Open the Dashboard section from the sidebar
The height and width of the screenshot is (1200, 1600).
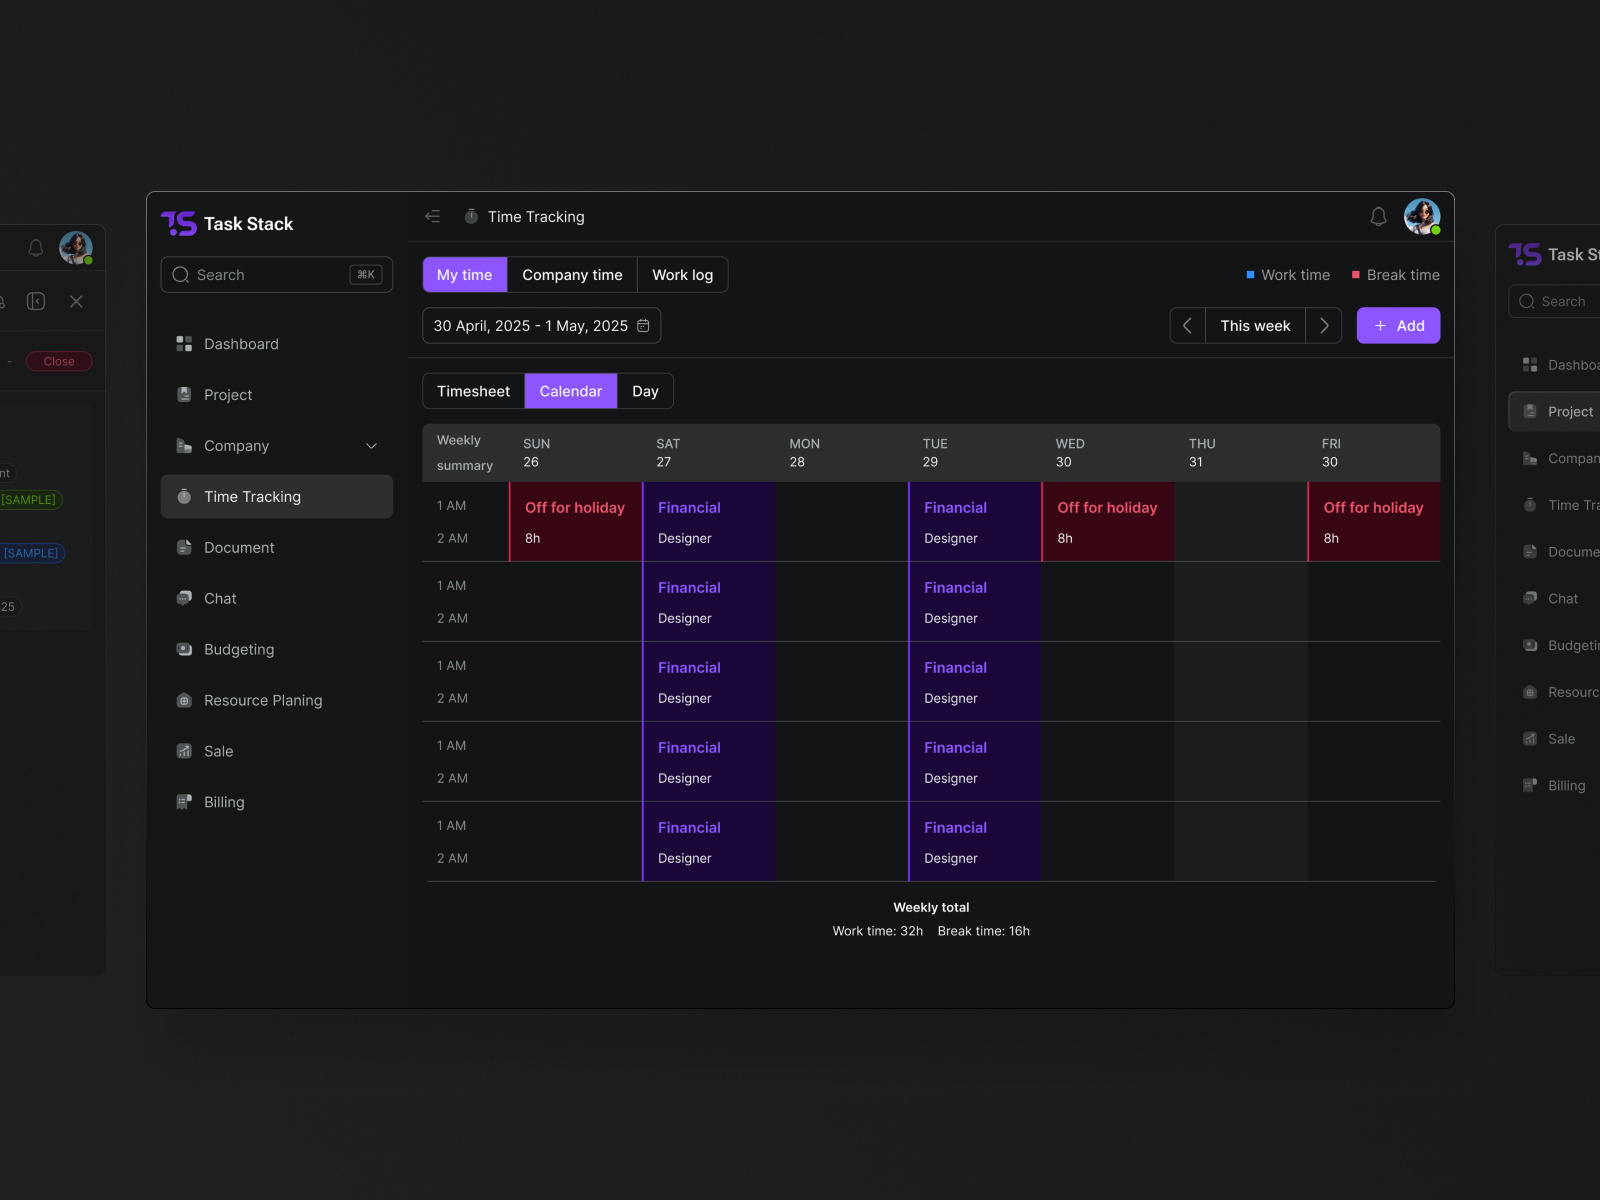240,343
